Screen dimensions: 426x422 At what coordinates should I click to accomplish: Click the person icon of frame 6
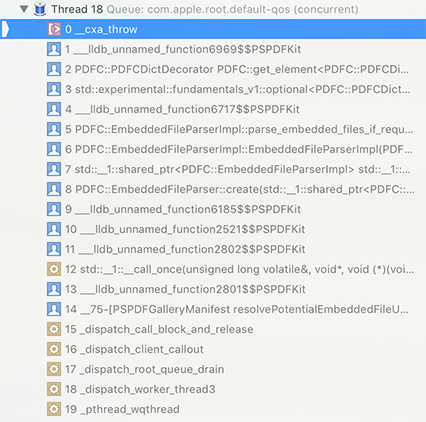[54, 149]
